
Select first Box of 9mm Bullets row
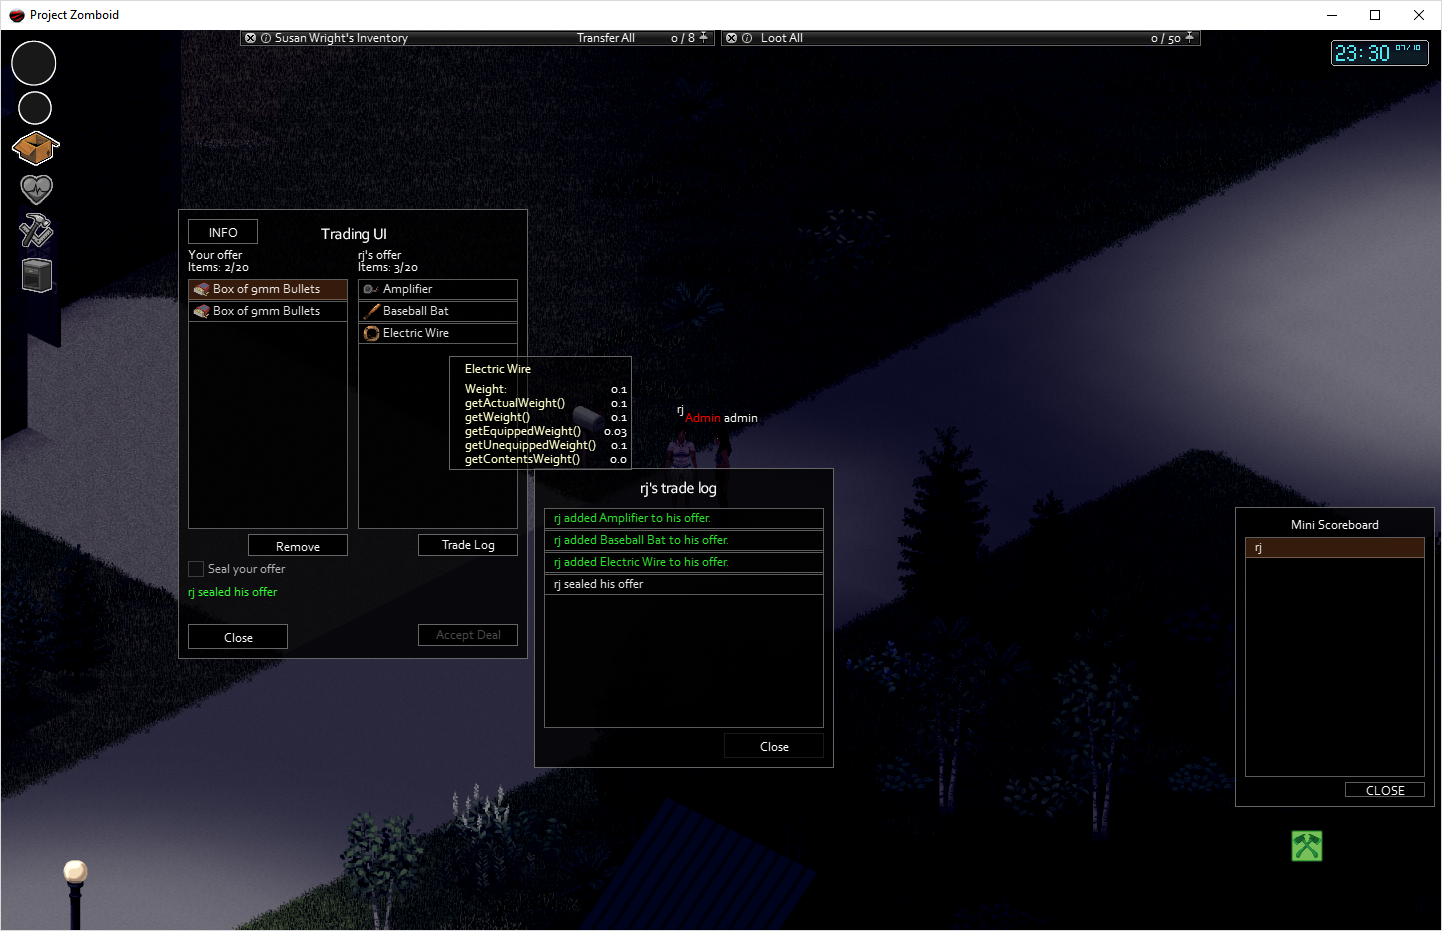(x=268, y=289)
